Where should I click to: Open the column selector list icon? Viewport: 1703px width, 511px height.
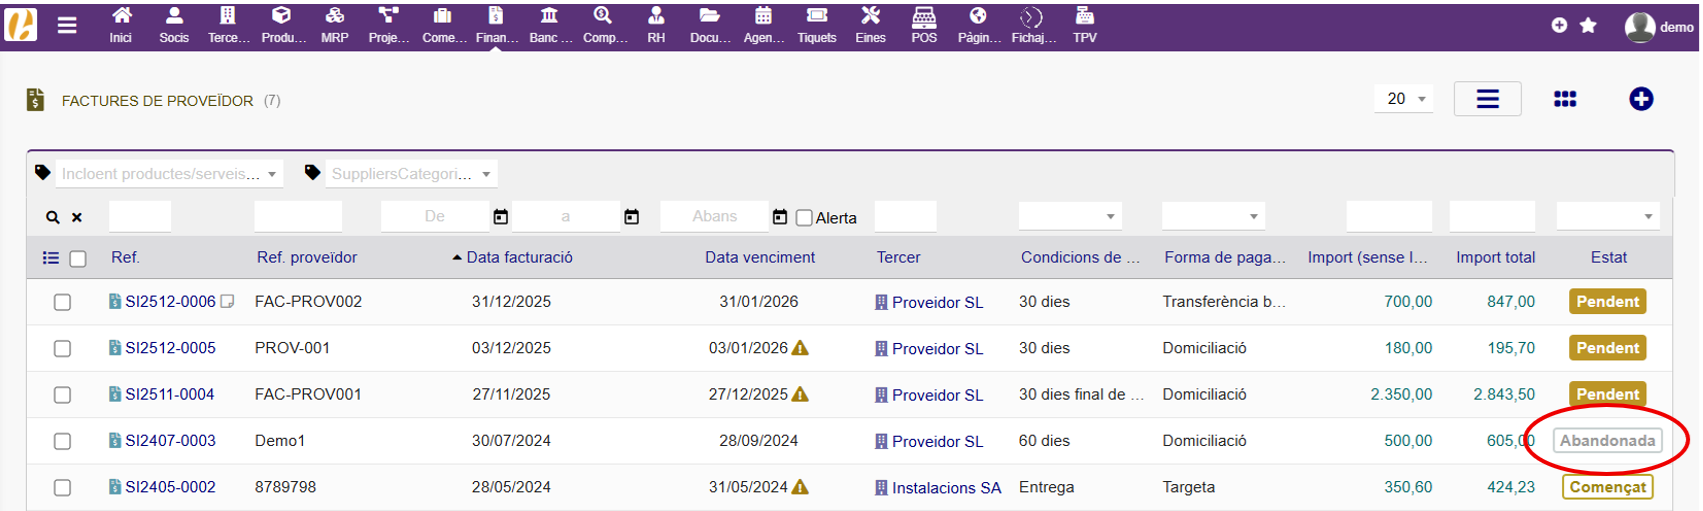pos(51,258)
